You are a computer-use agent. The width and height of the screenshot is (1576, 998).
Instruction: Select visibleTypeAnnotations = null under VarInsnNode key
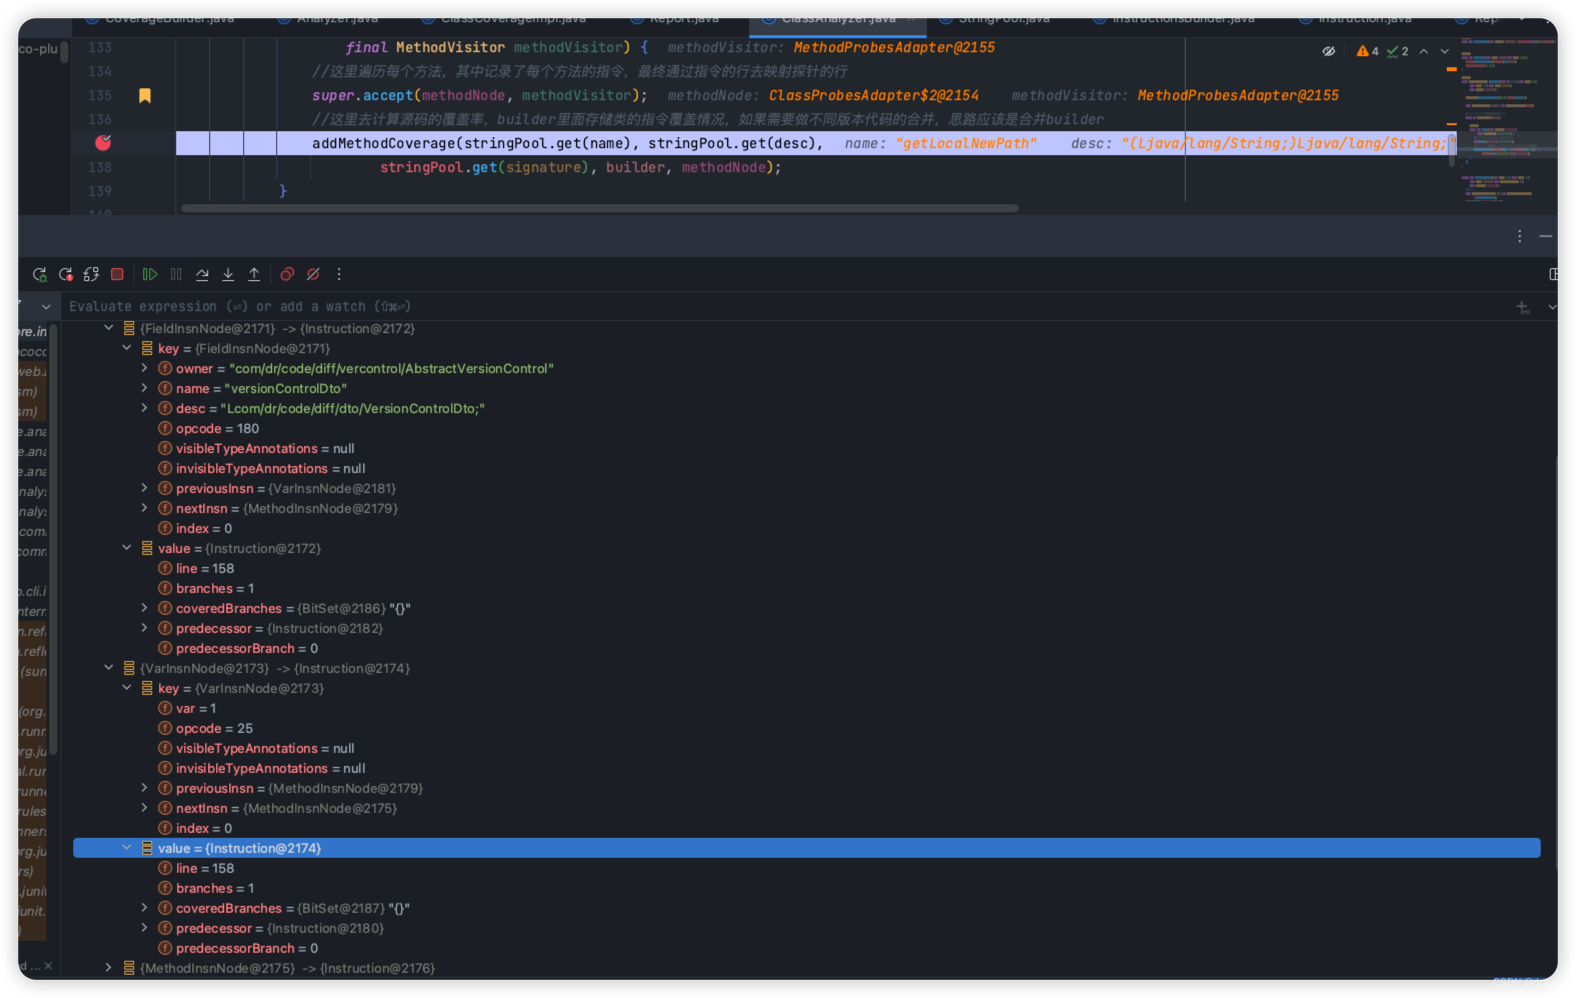tap(806, 748)
